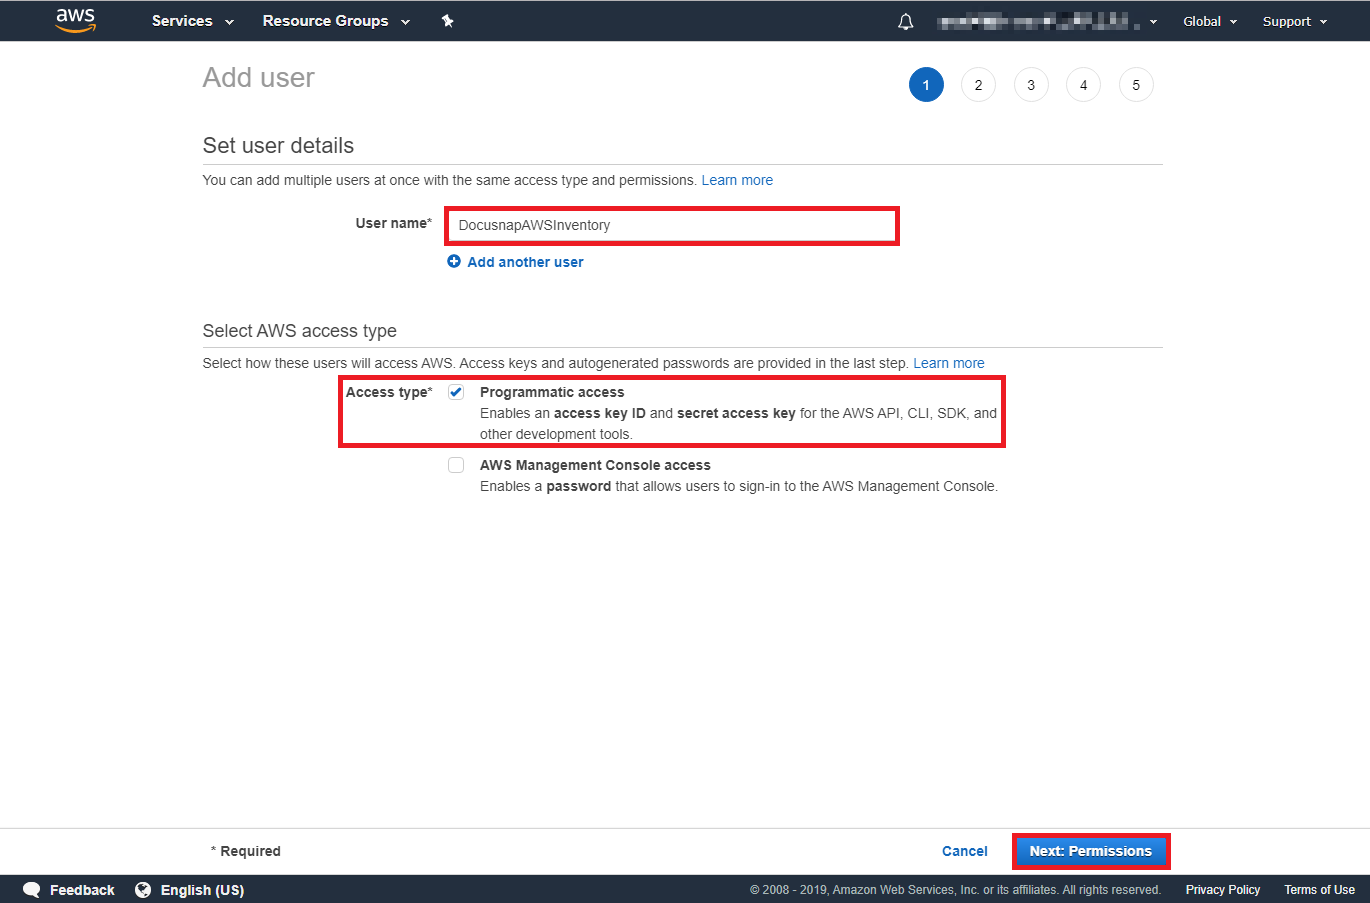This screenshot has width=1370, height=903.
Task: Click the Select AWS access type heading
Action: (x=300, y=331)
